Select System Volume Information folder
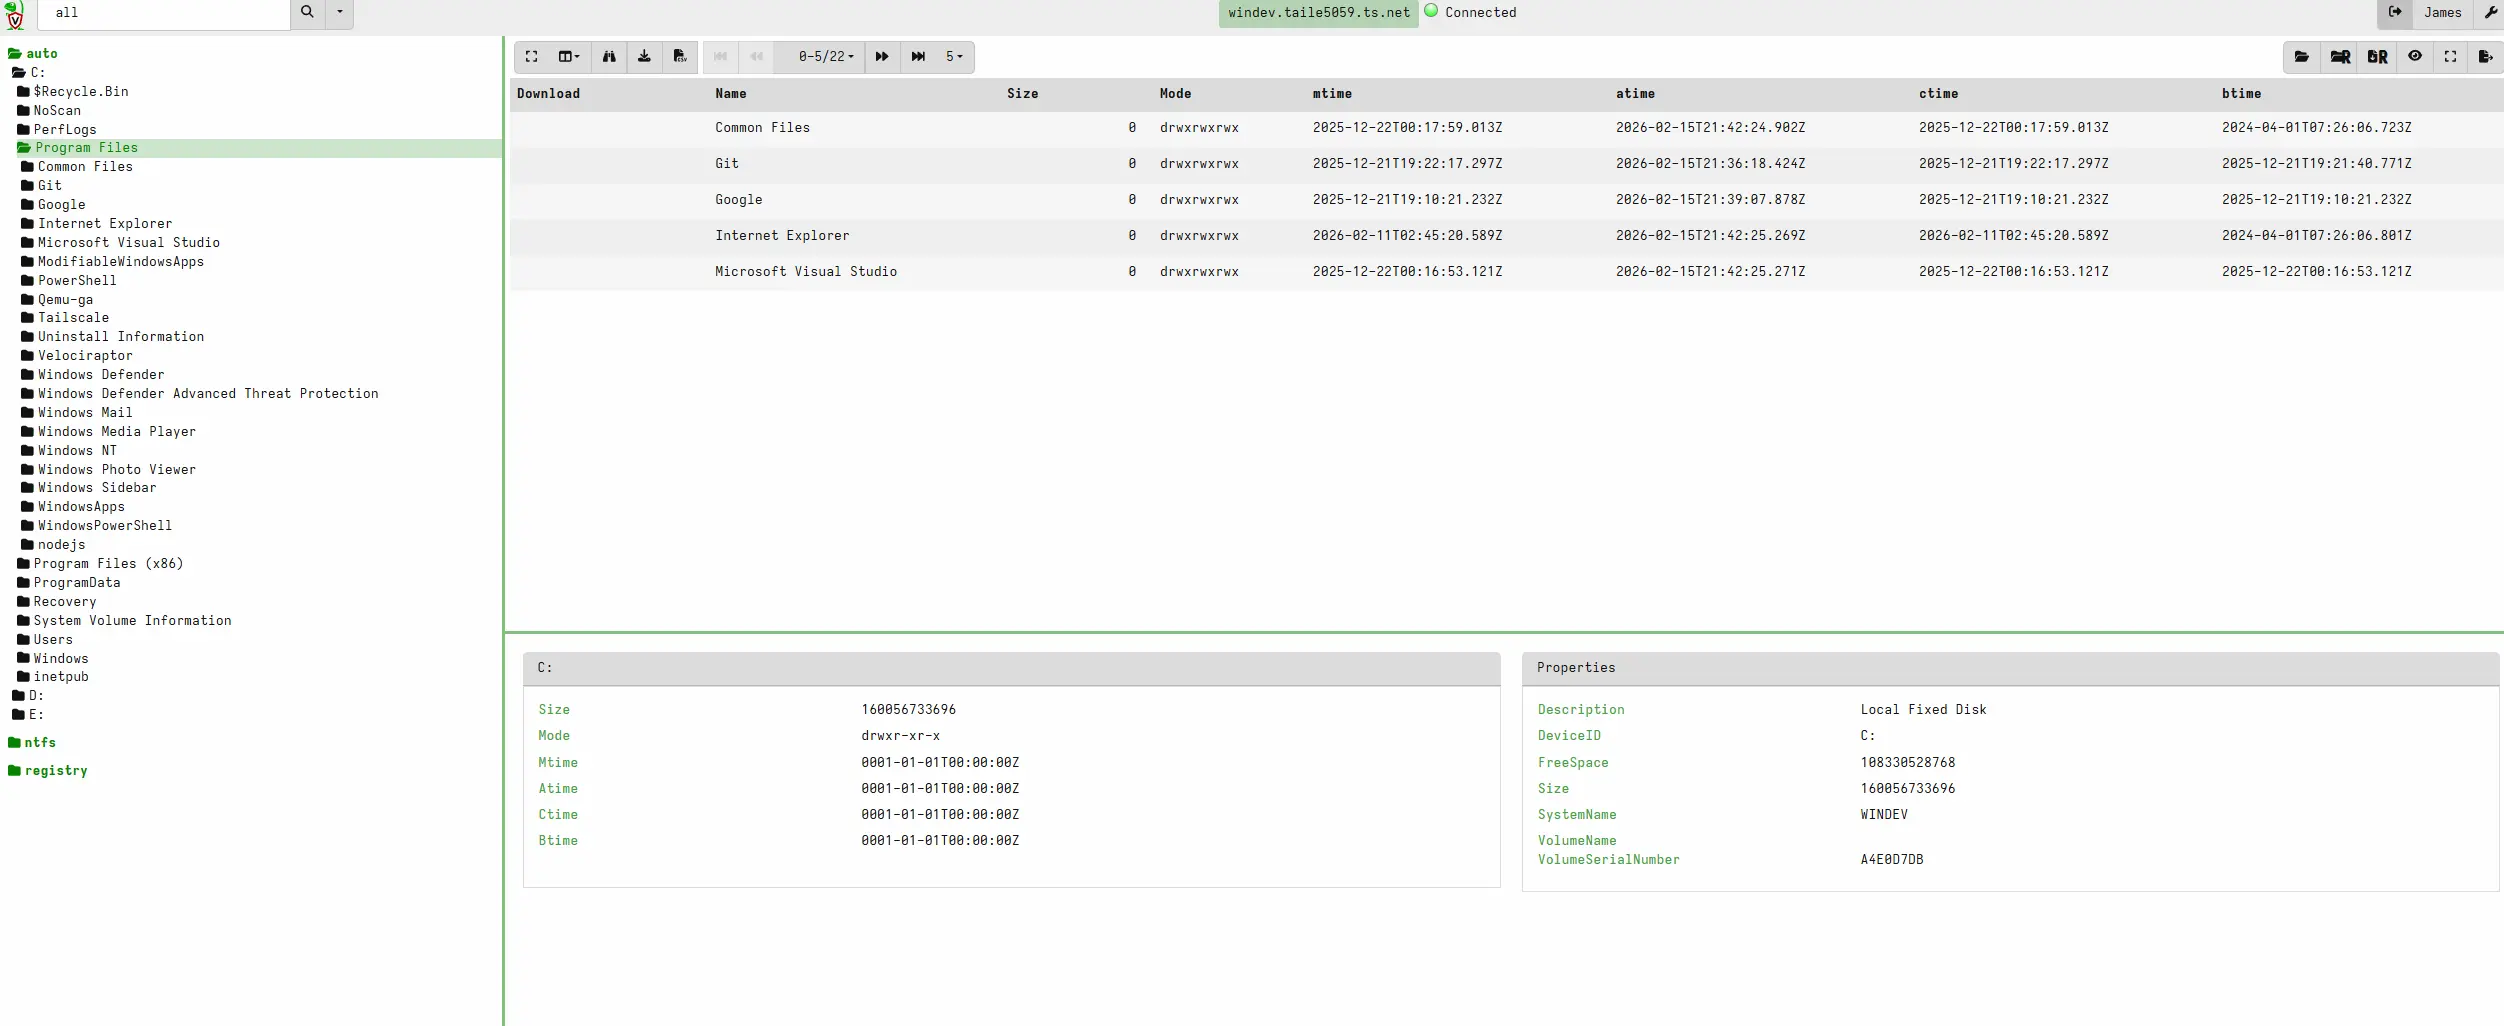The width and height of the screenshot is (2504, 1026). [124, 621]
